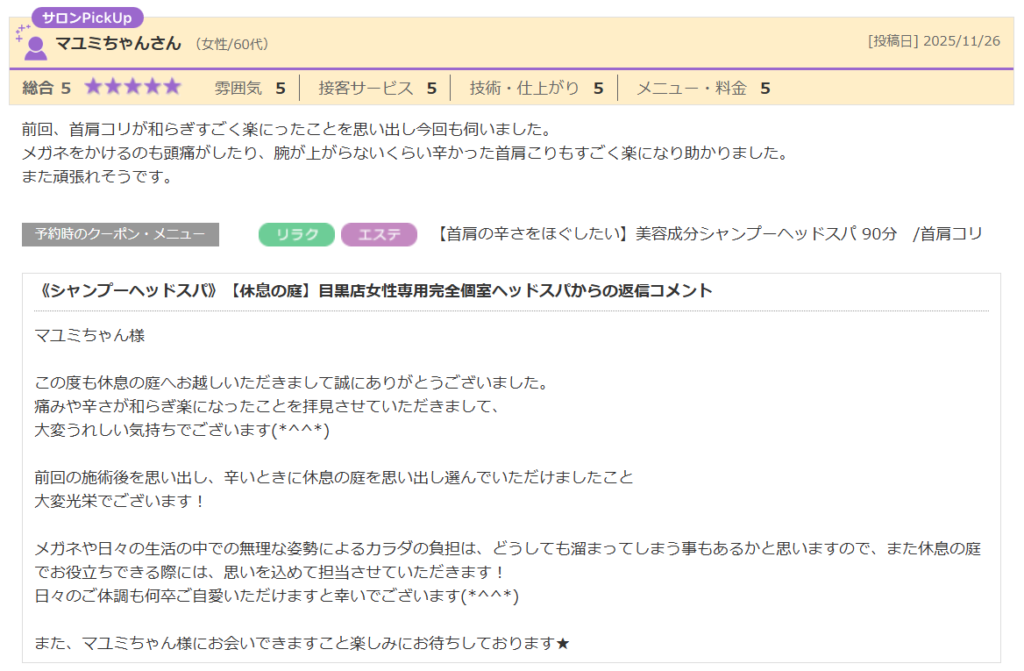Open reviewer name マユミちゃんさん
Image resolution: width=1024 pixels, height=671 pixels.
tap(118, 43)
